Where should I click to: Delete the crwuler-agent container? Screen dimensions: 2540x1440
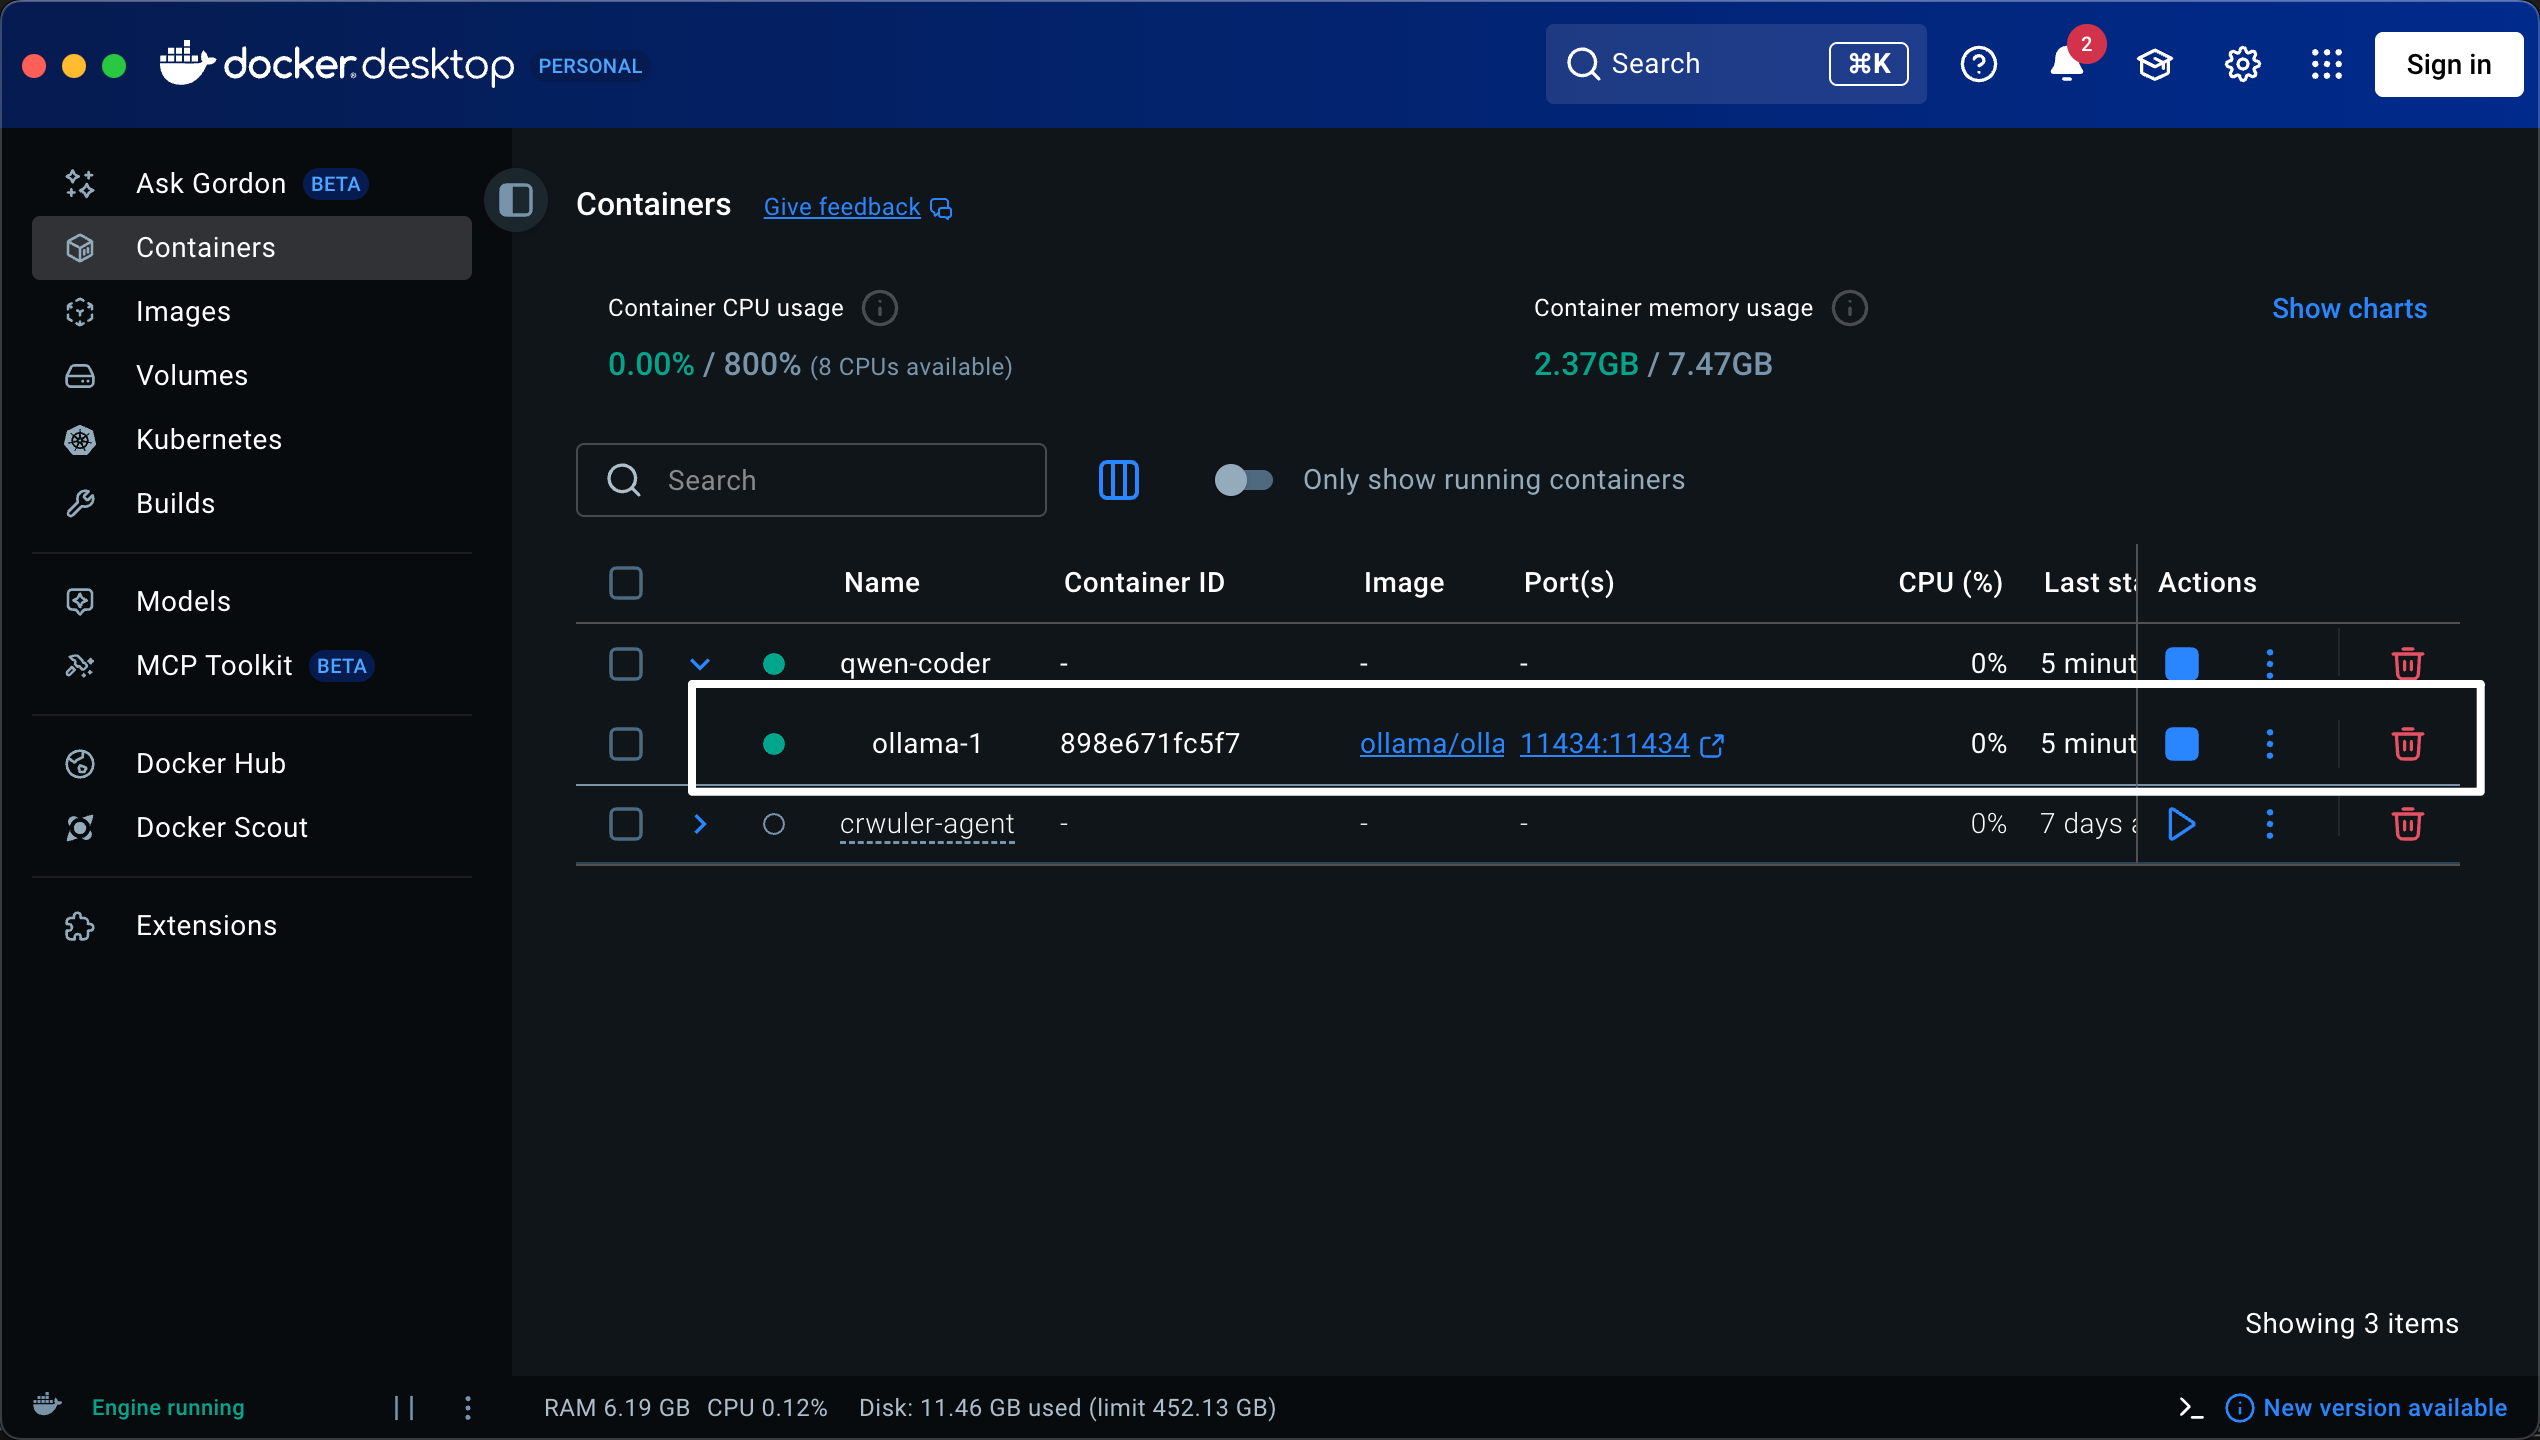point(2407,824)
